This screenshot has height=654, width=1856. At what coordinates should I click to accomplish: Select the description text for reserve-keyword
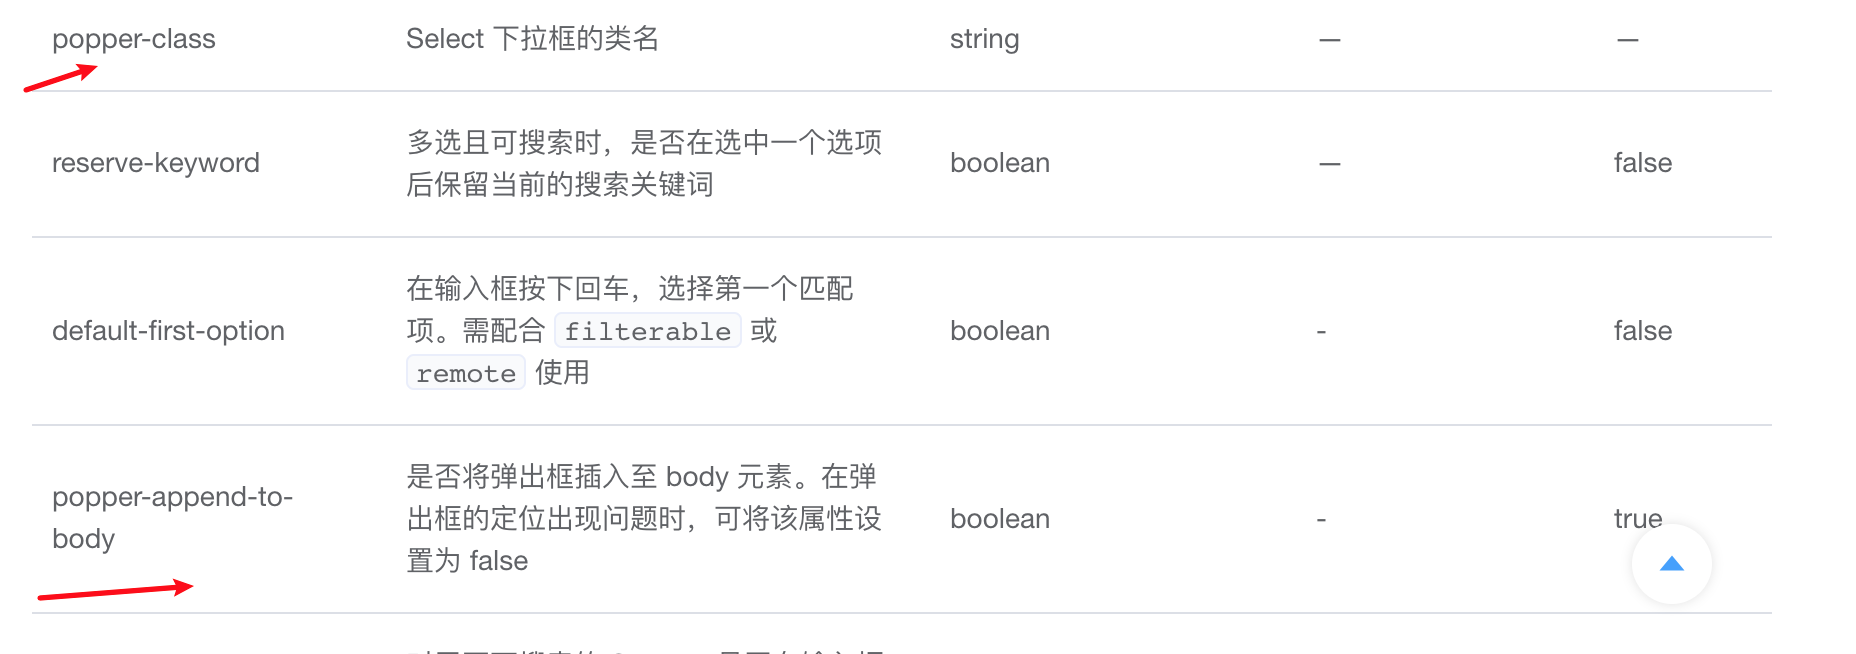coord(643,162)
